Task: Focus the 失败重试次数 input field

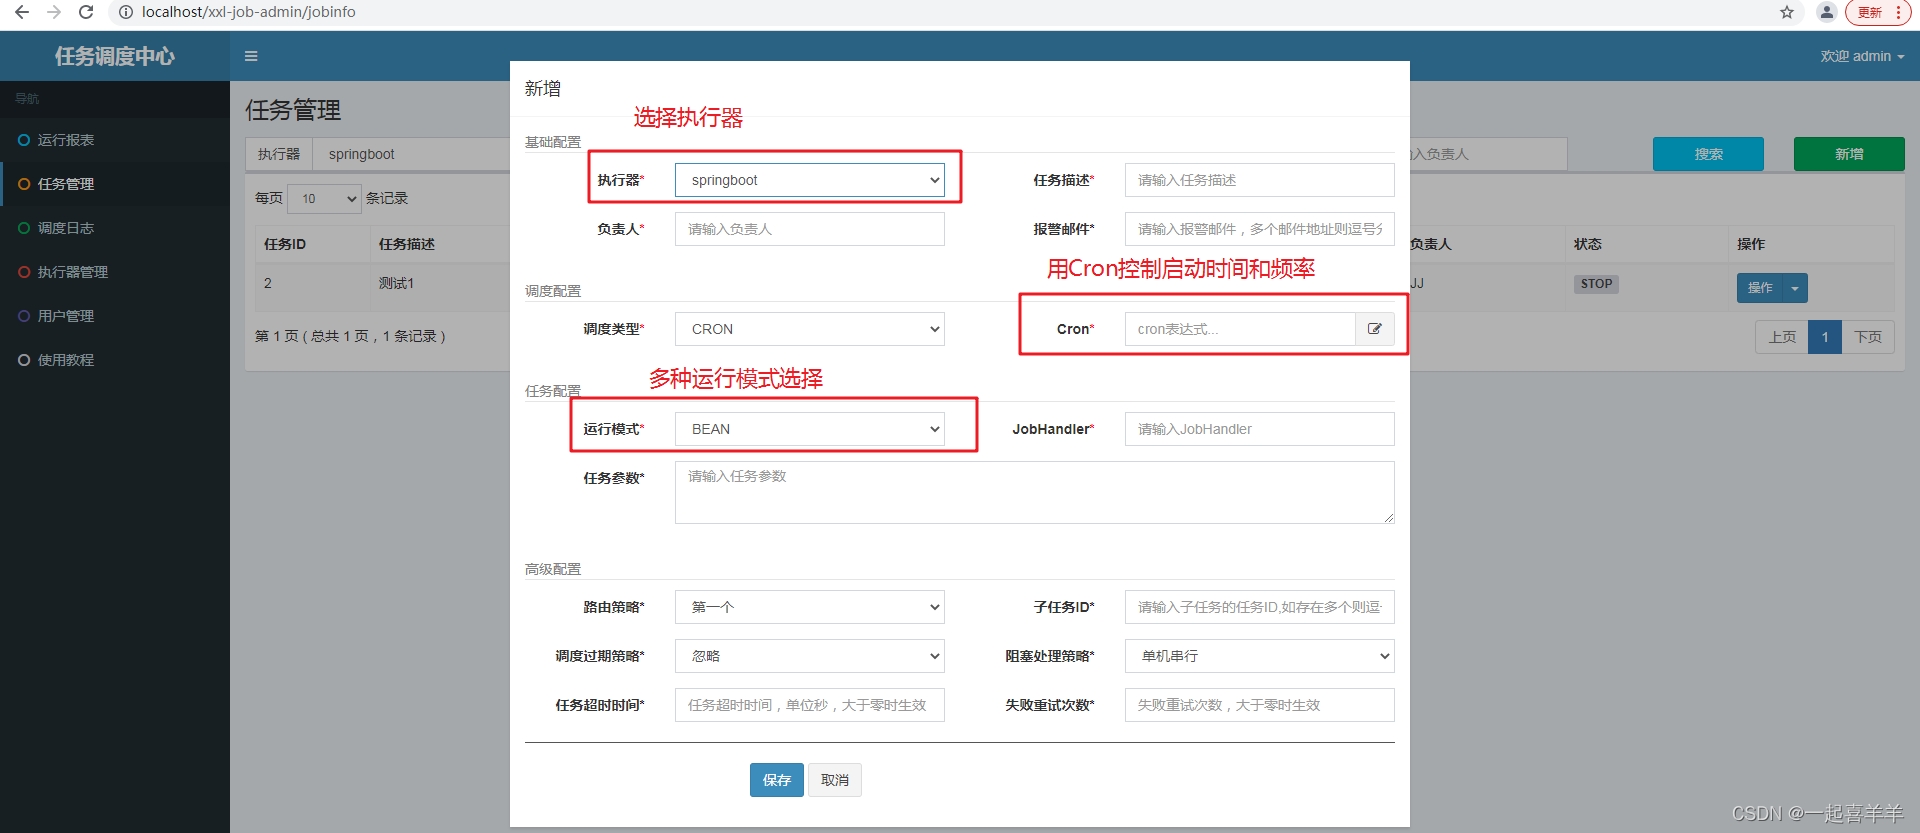Action: (x=1260, y=705)
